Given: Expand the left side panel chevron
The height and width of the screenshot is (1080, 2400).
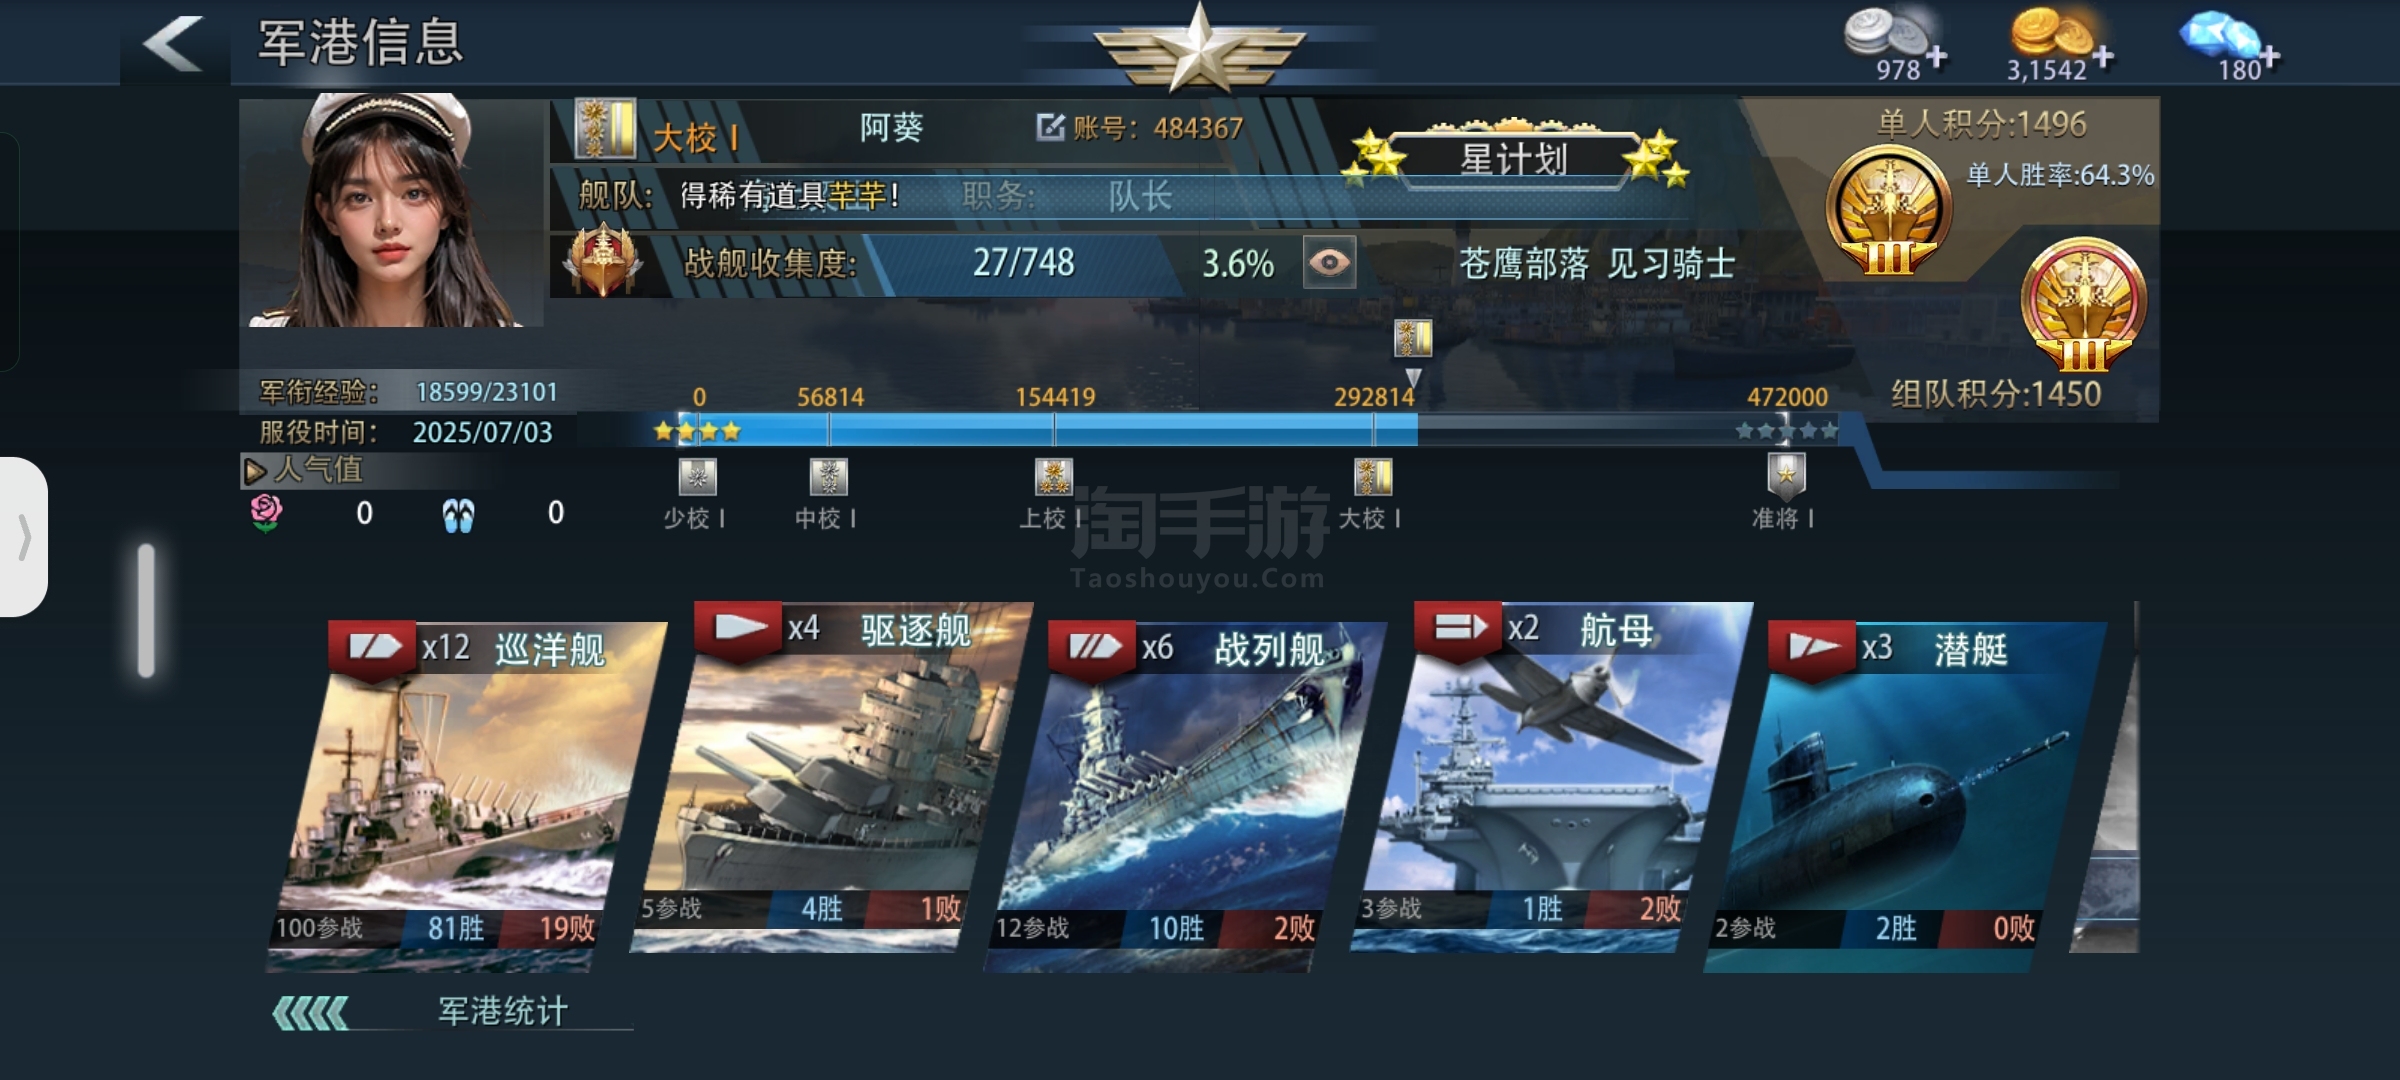Looking at the screenshot, I should (x=24, y=537).
